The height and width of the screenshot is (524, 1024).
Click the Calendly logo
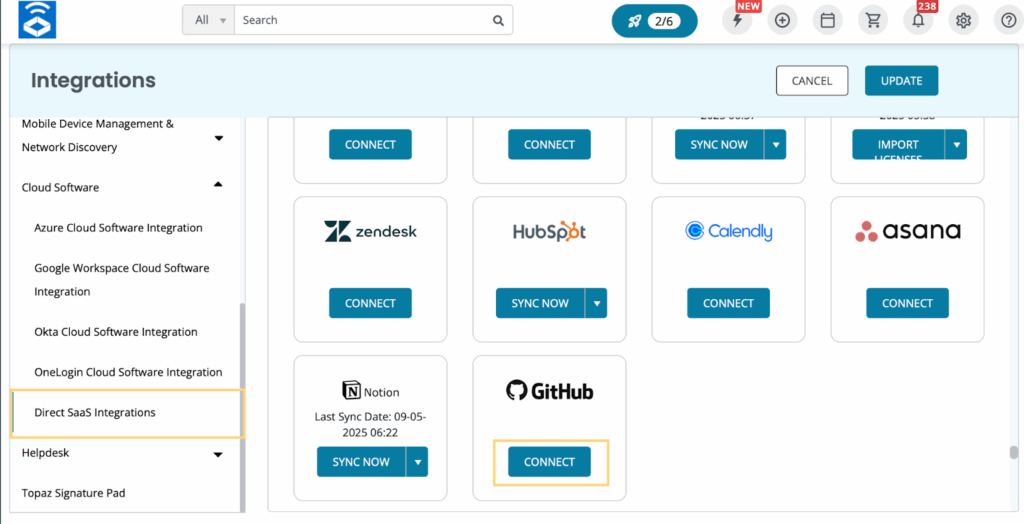click(x=728, y=231)
